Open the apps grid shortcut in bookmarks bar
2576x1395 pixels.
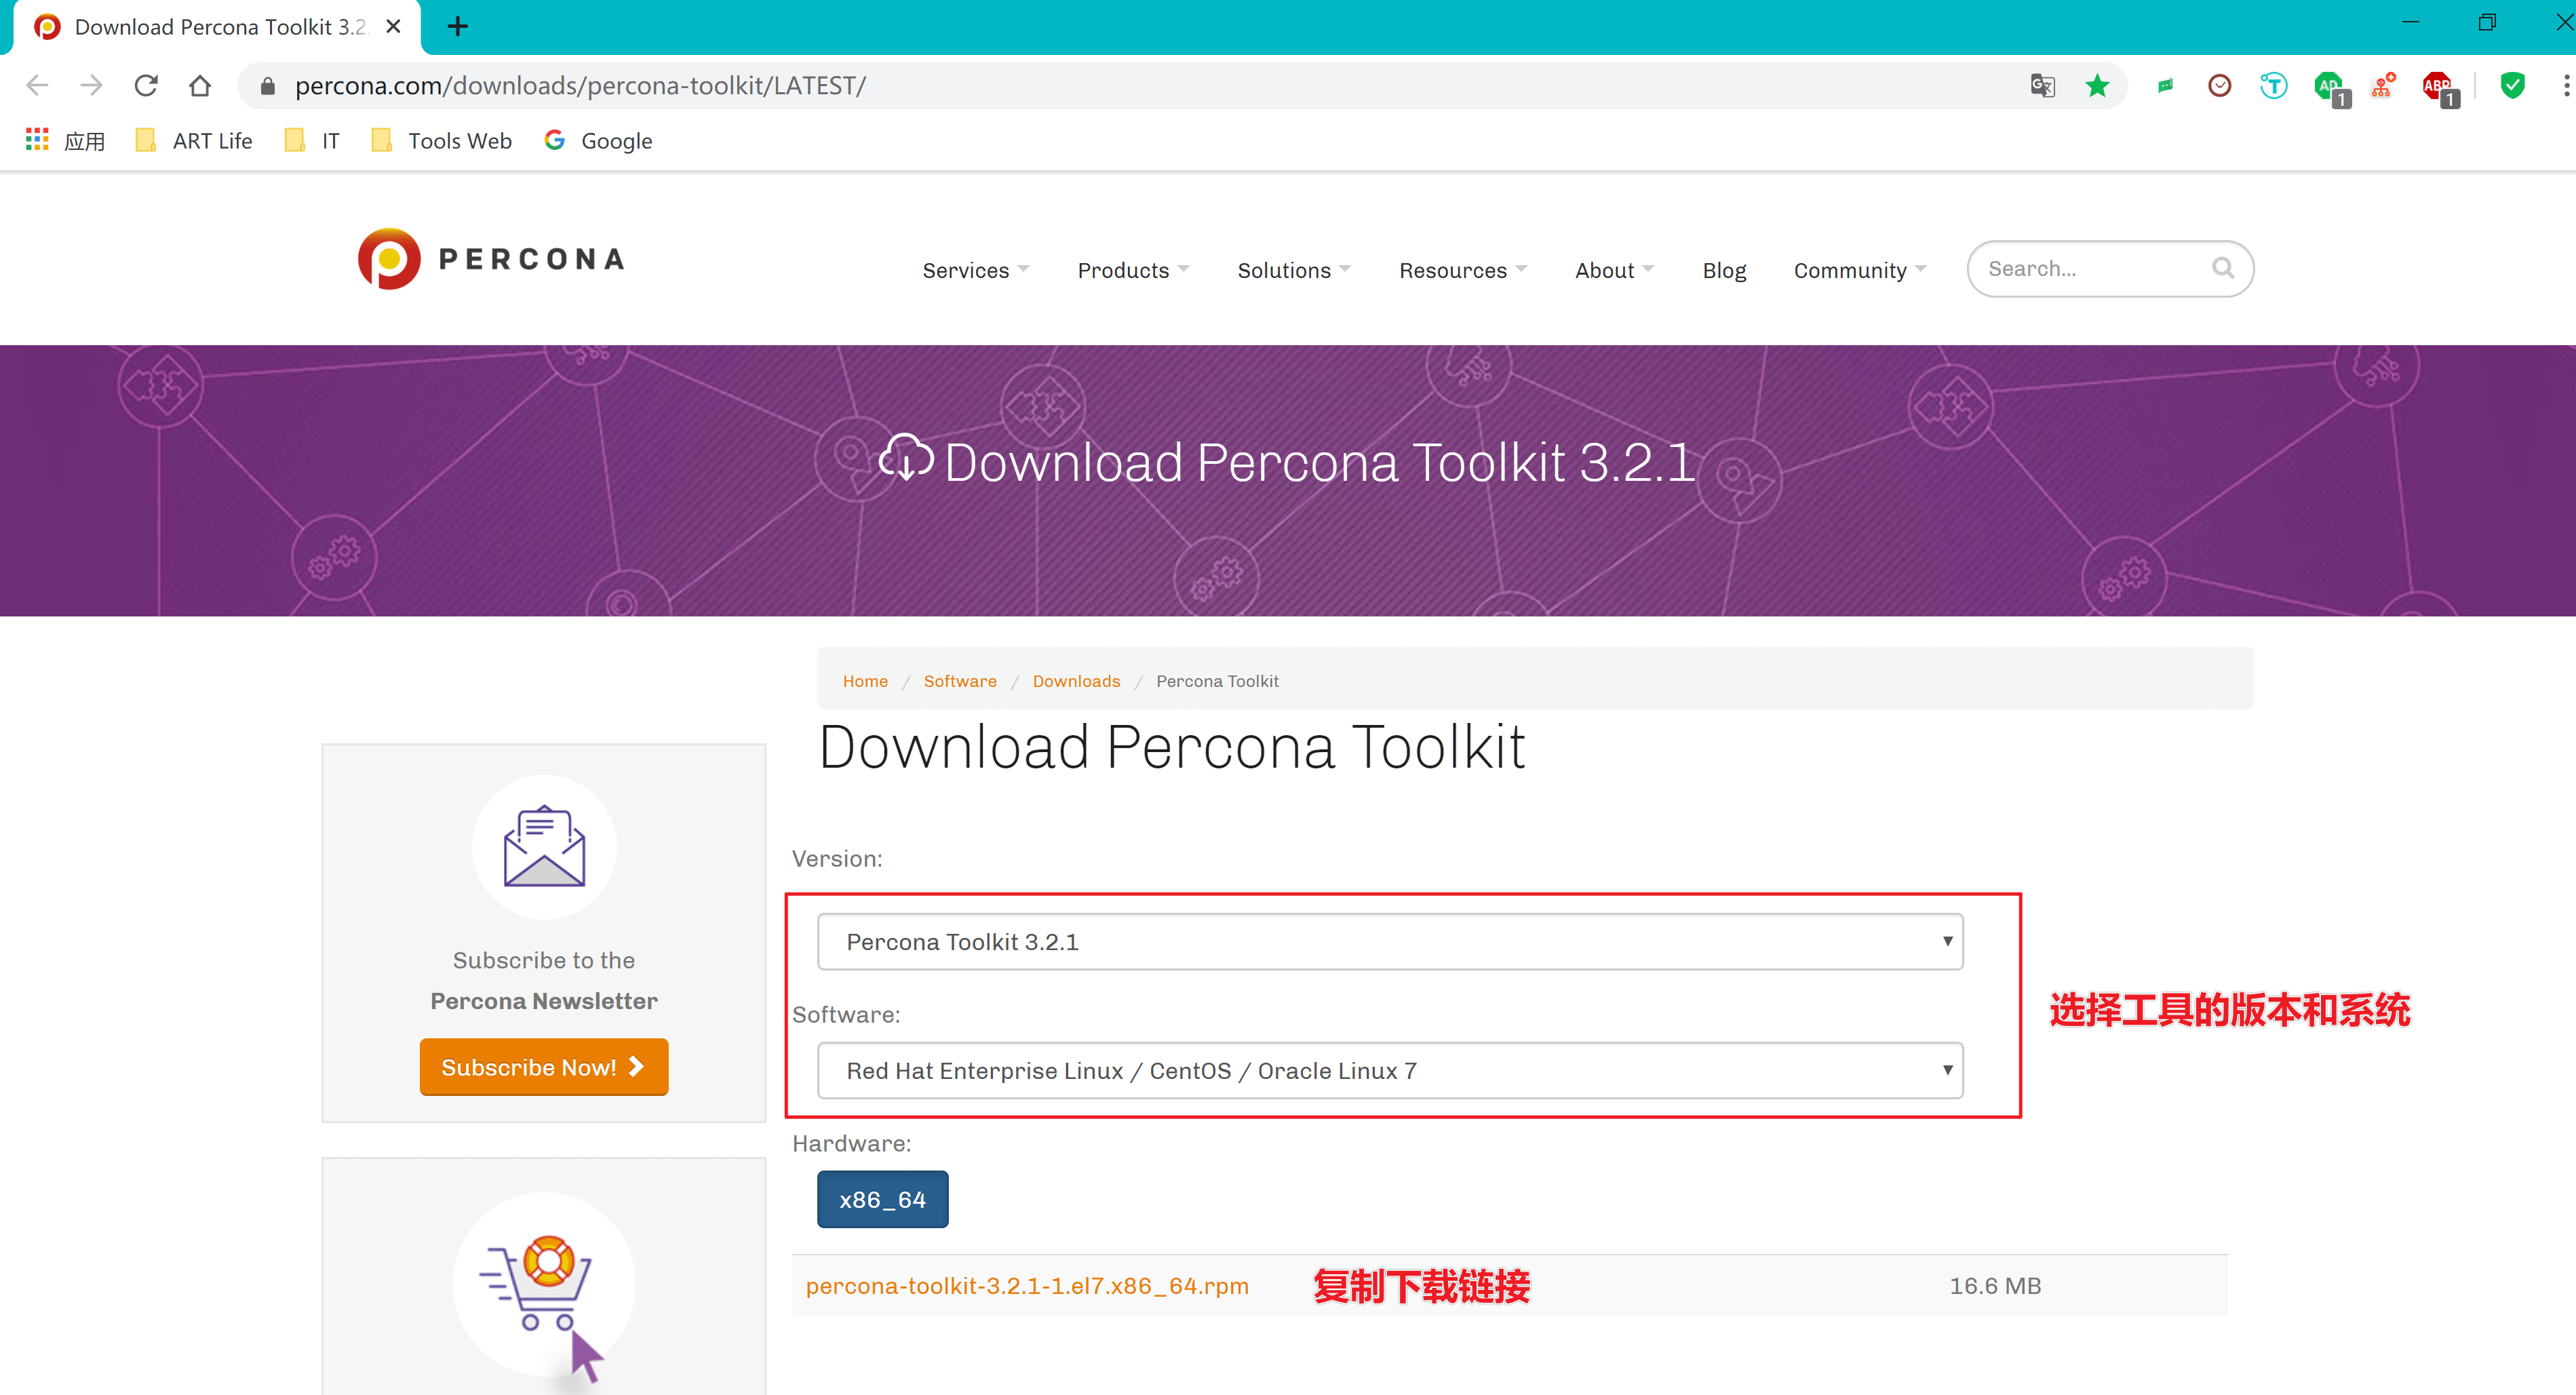[37, 140]
